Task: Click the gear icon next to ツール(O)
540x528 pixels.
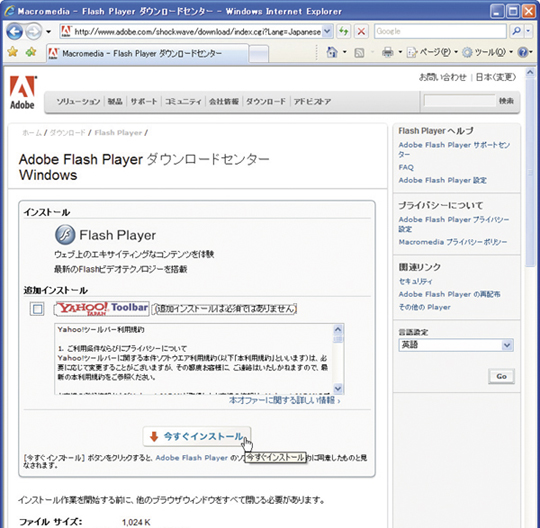Action: (x=467, y=52)
